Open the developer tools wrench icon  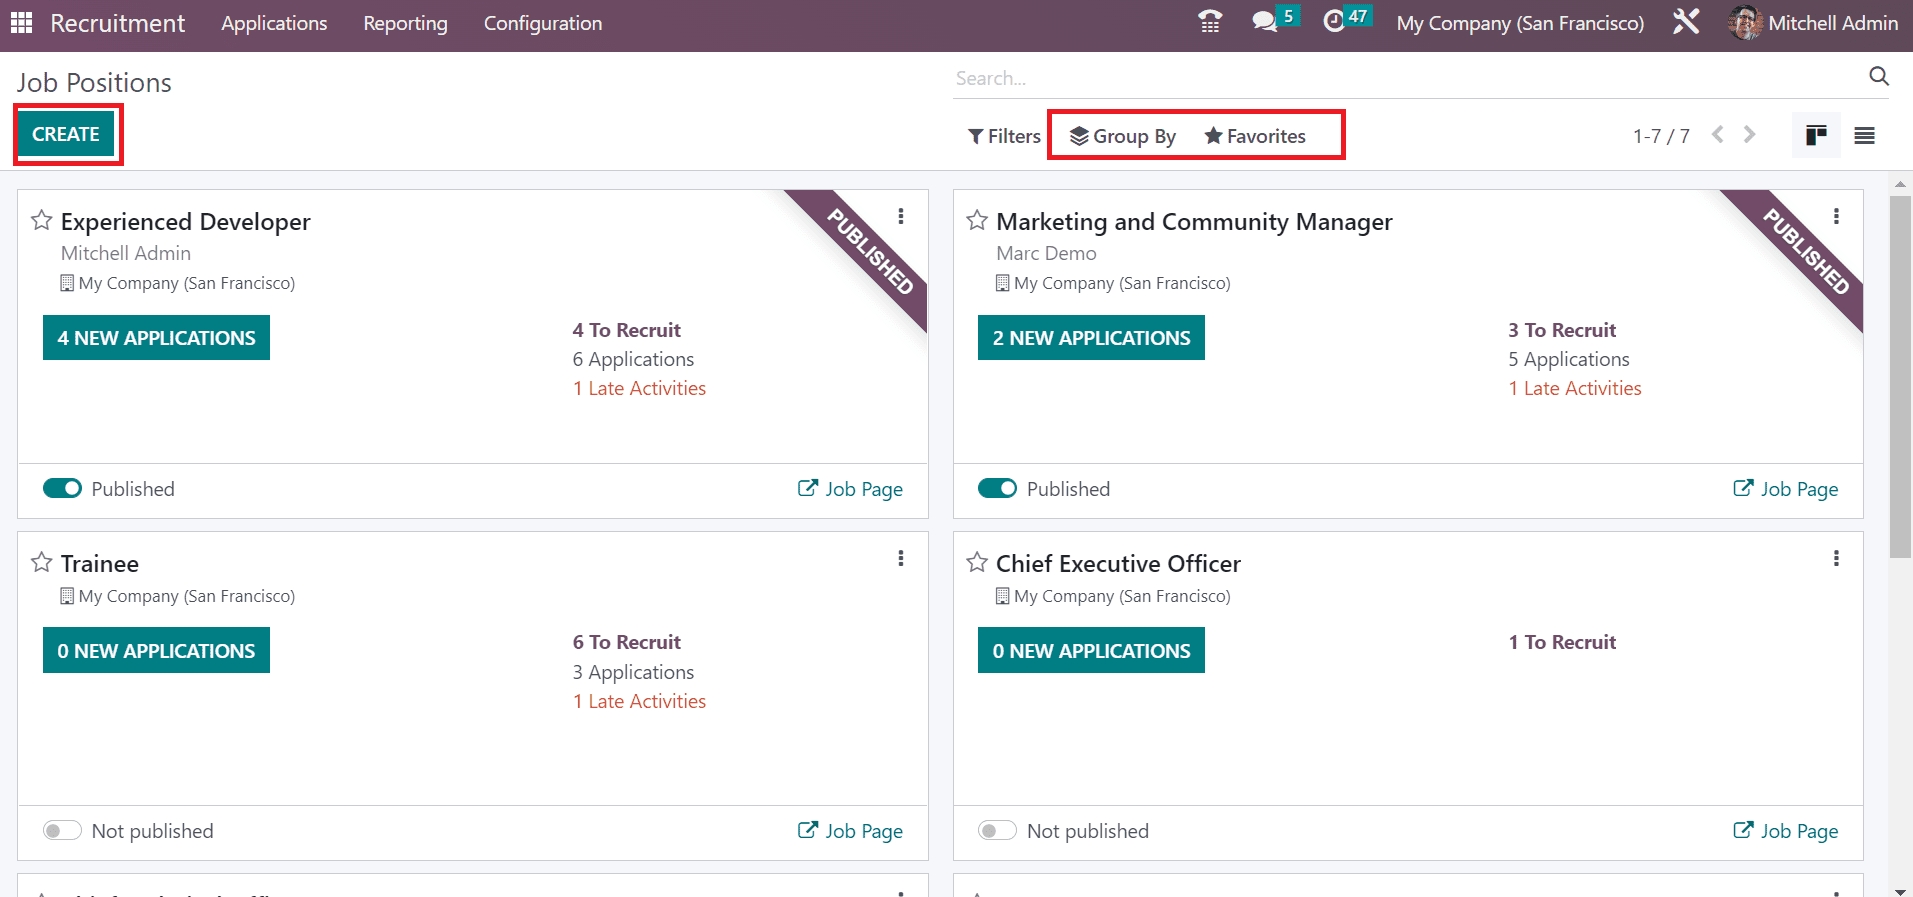point(1686,22)
